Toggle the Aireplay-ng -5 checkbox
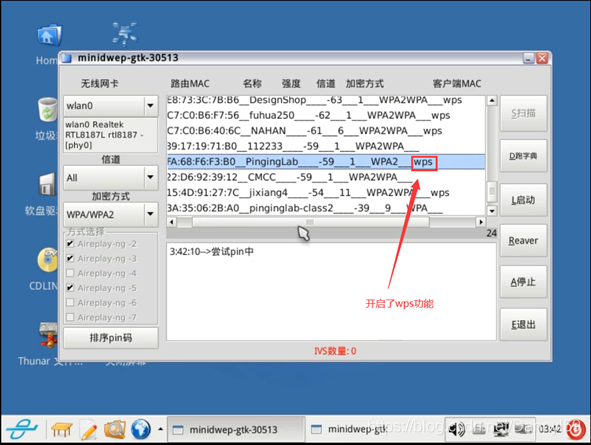This screenshot has height=445, width=591. 70,288
